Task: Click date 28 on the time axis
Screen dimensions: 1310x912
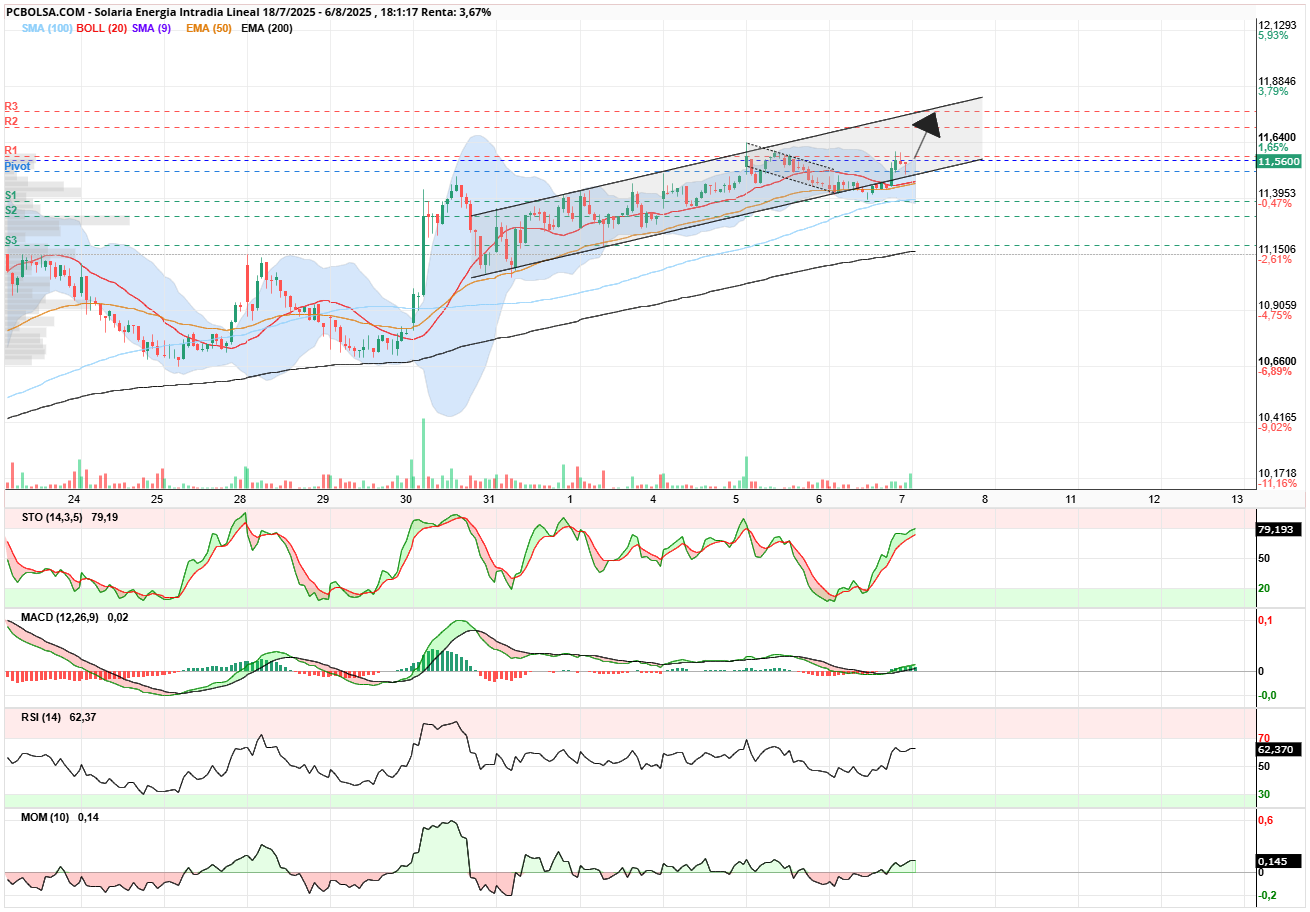Action: [240, 498]
